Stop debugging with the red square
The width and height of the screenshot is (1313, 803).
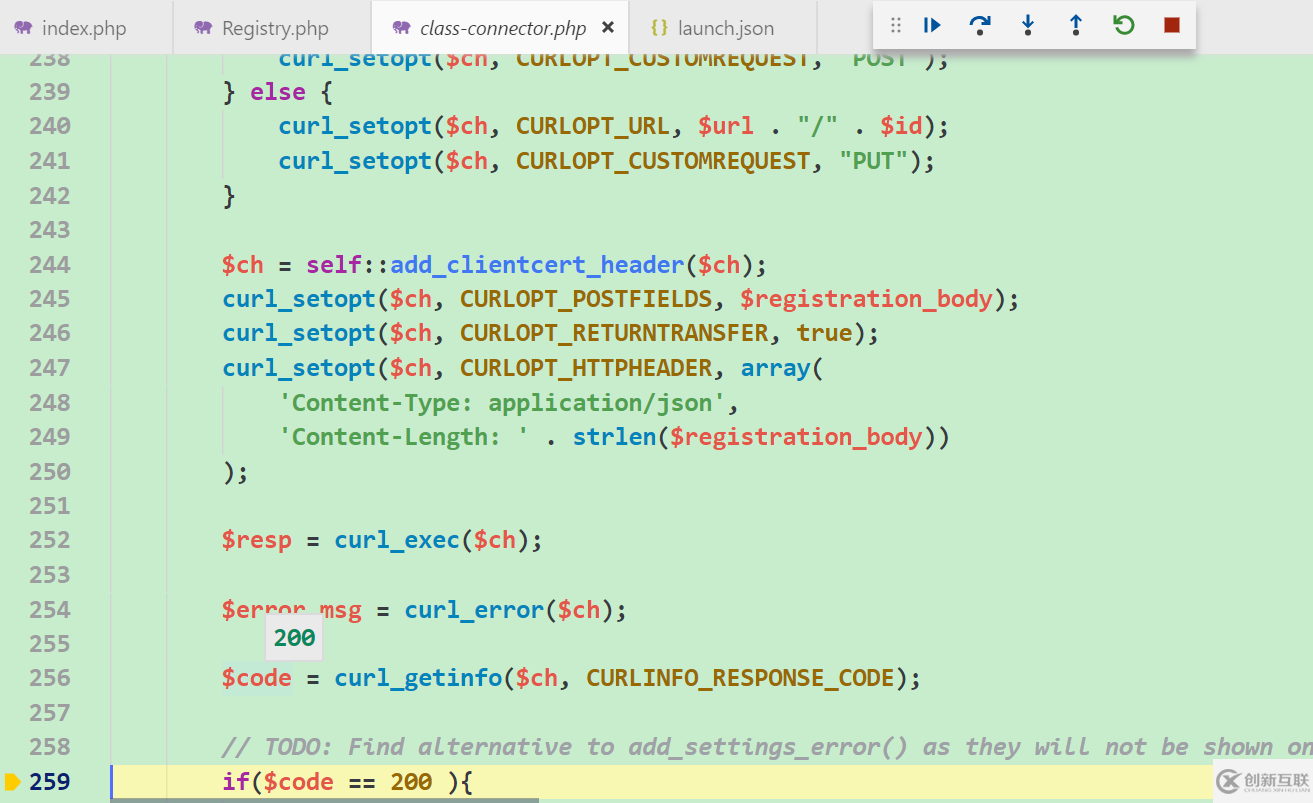(x=1172, y=25)
